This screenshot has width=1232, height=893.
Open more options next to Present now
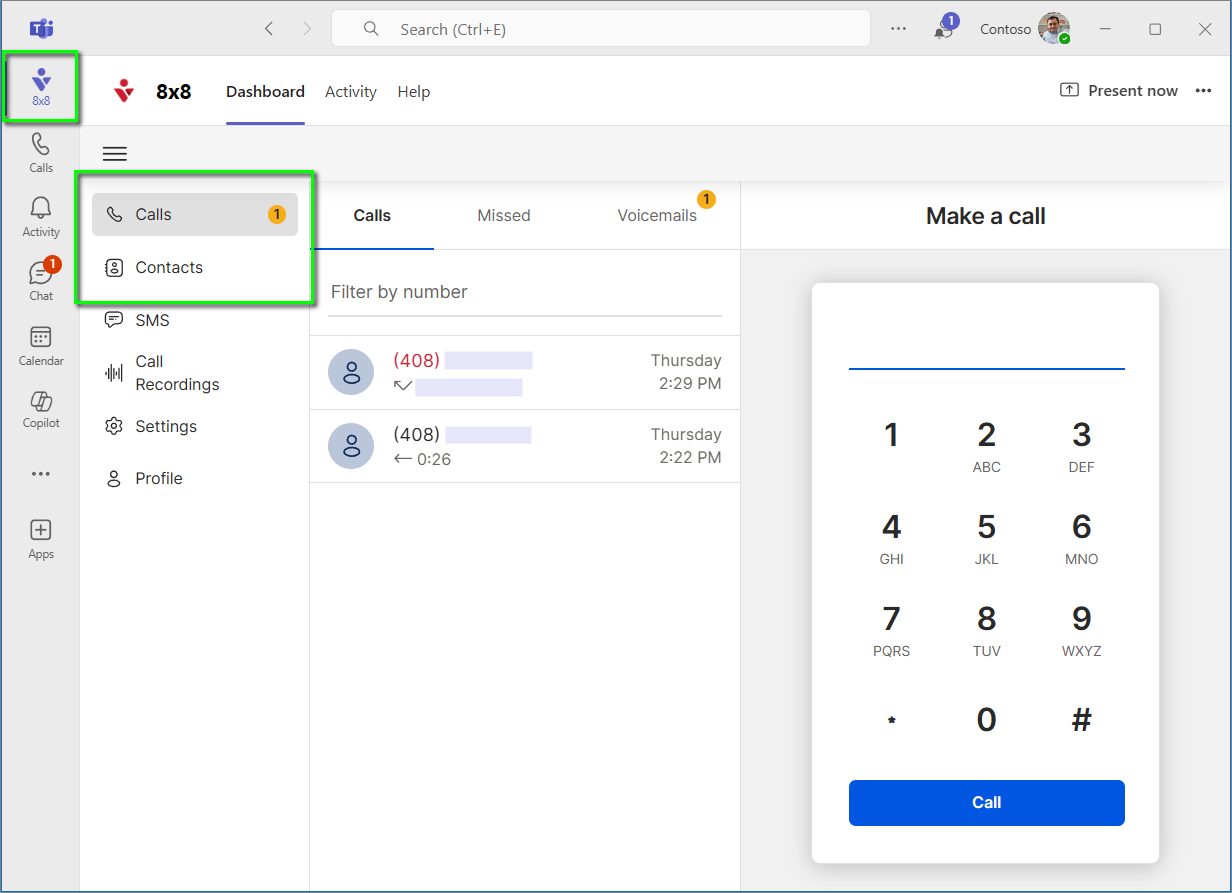pos(1202,91)
